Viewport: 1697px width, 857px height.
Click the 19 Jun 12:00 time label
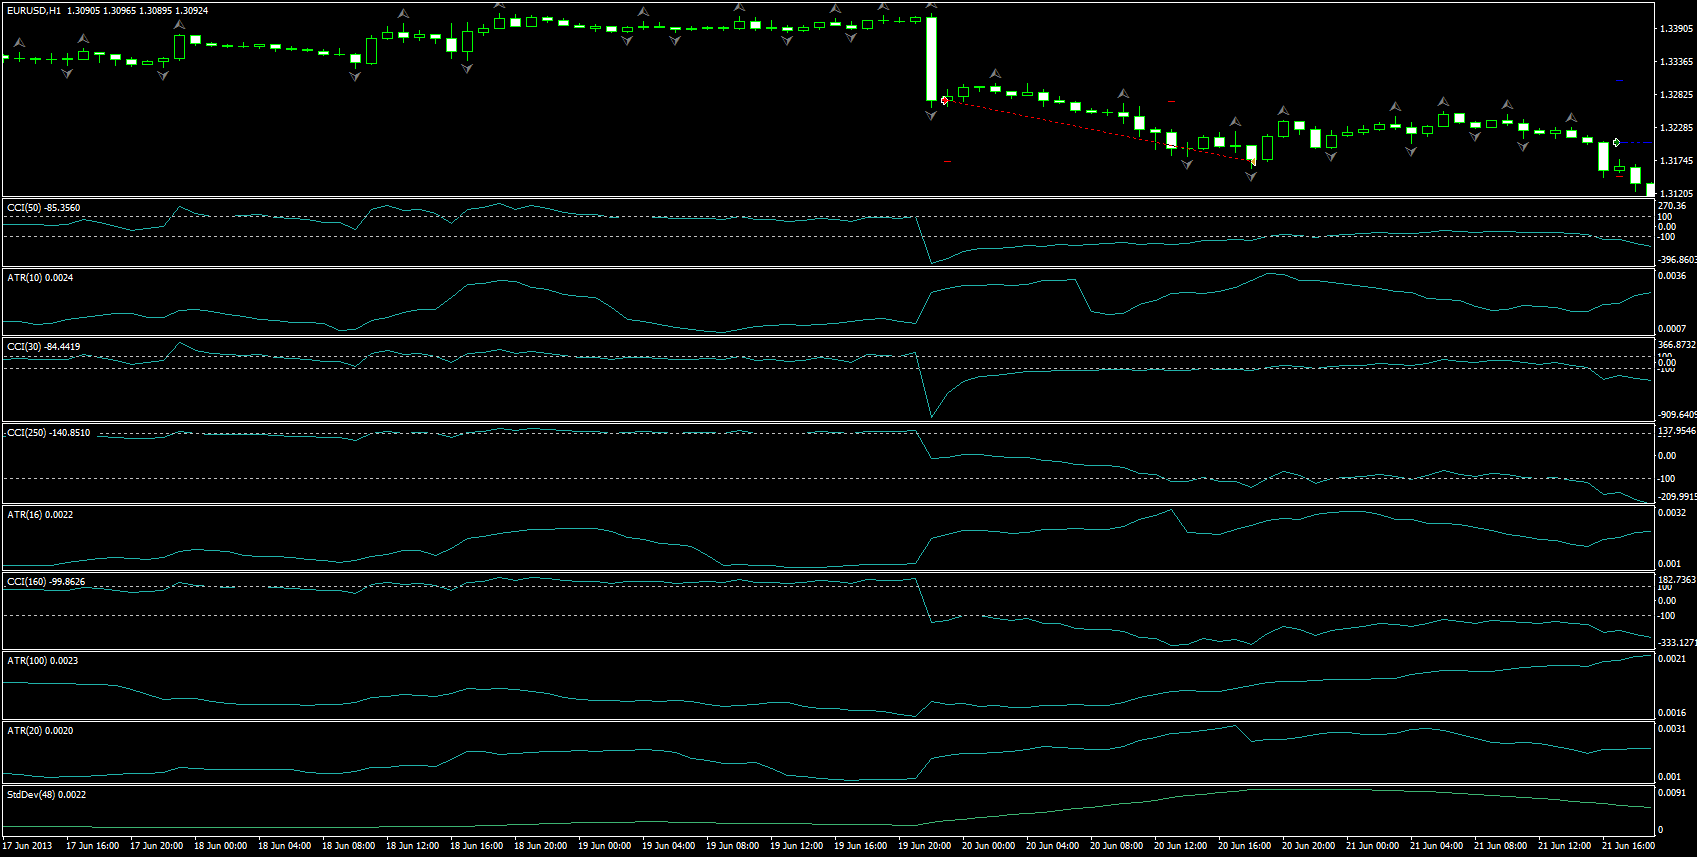click(797, 846)
